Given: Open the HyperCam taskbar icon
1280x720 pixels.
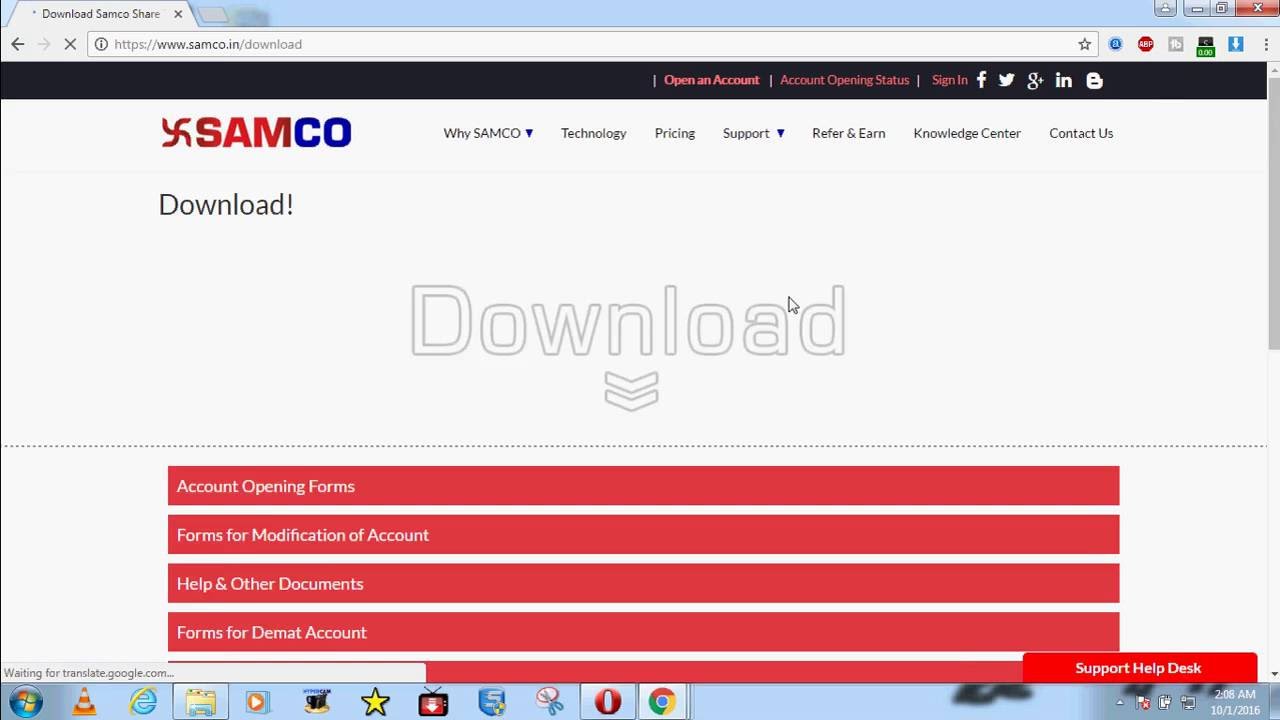Looking at the screenshot, I should tap(317, 702).
